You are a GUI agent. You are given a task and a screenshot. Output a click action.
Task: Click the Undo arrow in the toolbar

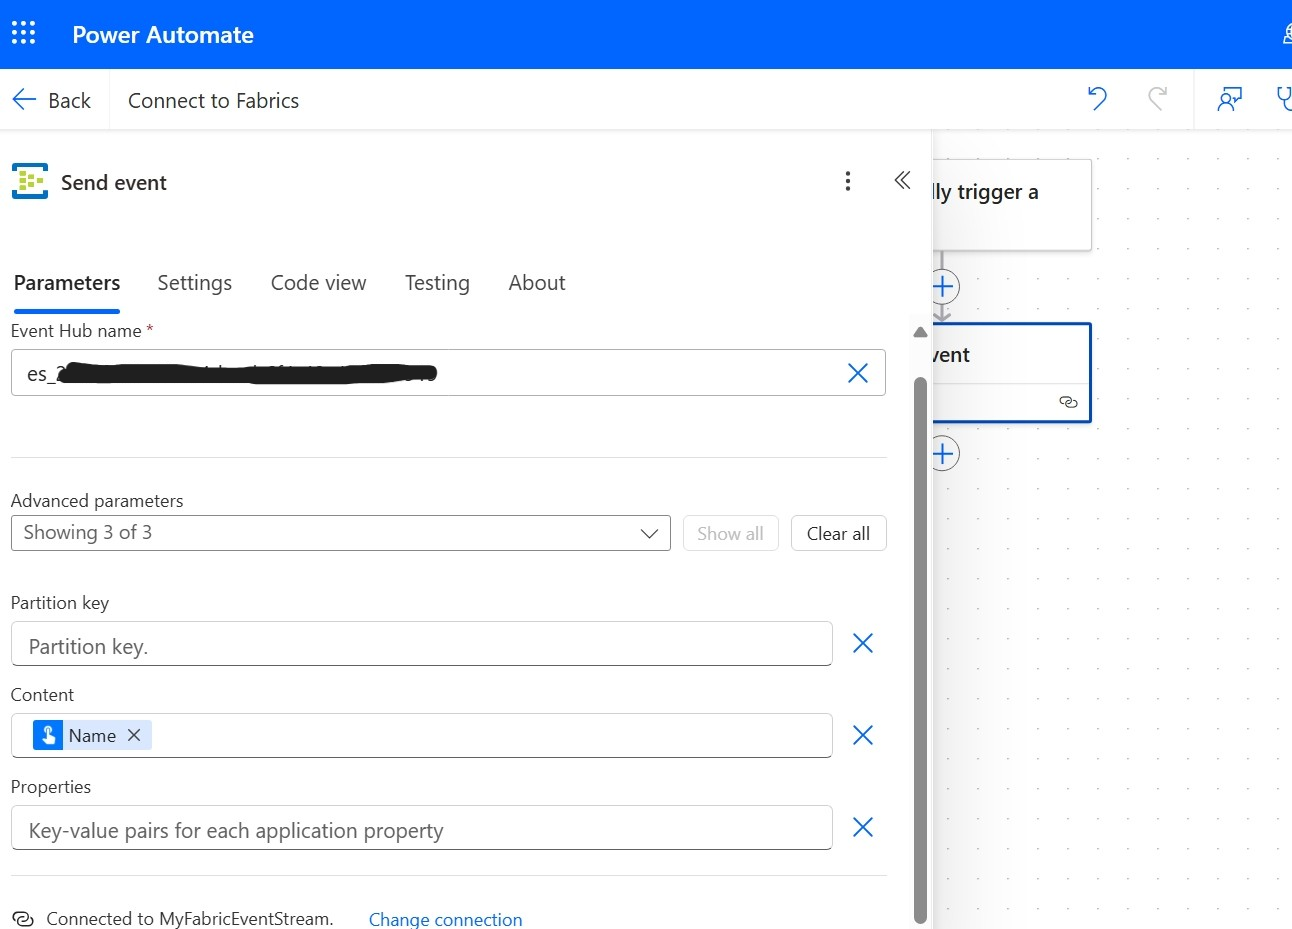point(1096,99)
